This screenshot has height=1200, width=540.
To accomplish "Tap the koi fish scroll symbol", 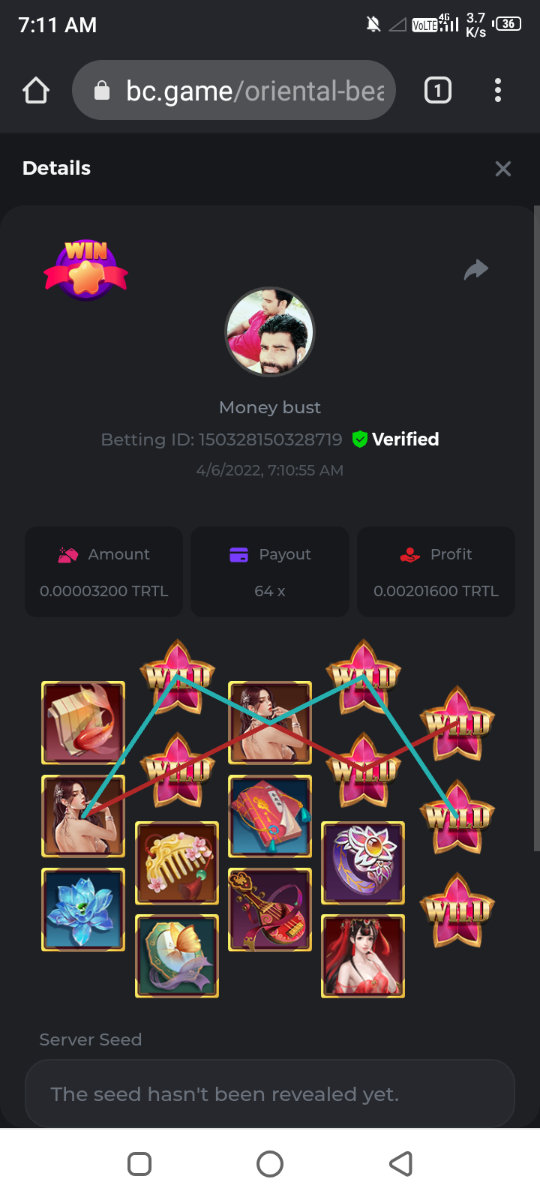I will click(83, 723).
